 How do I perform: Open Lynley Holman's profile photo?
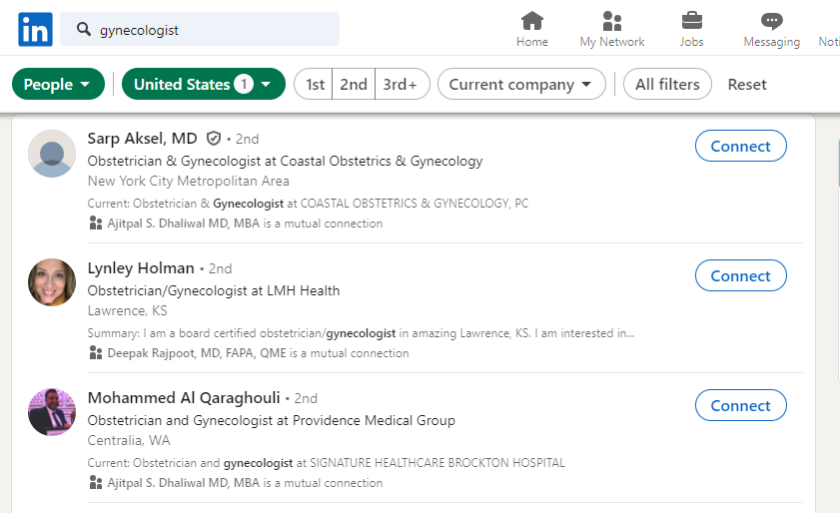point(52,283)
